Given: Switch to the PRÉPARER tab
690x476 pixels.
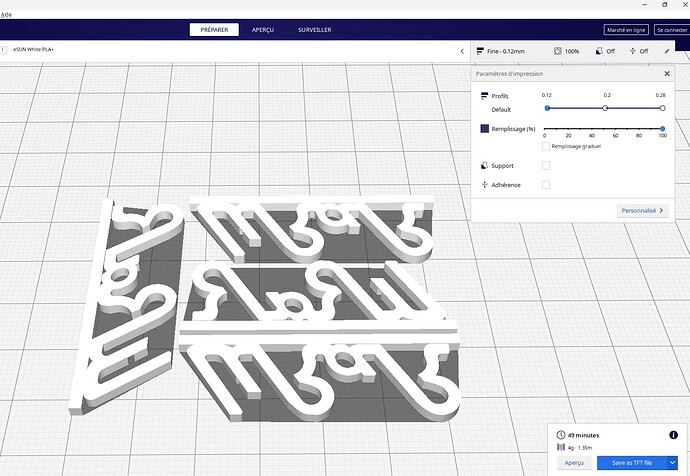Looking at the screenshot, I should [x=214, y=30].
